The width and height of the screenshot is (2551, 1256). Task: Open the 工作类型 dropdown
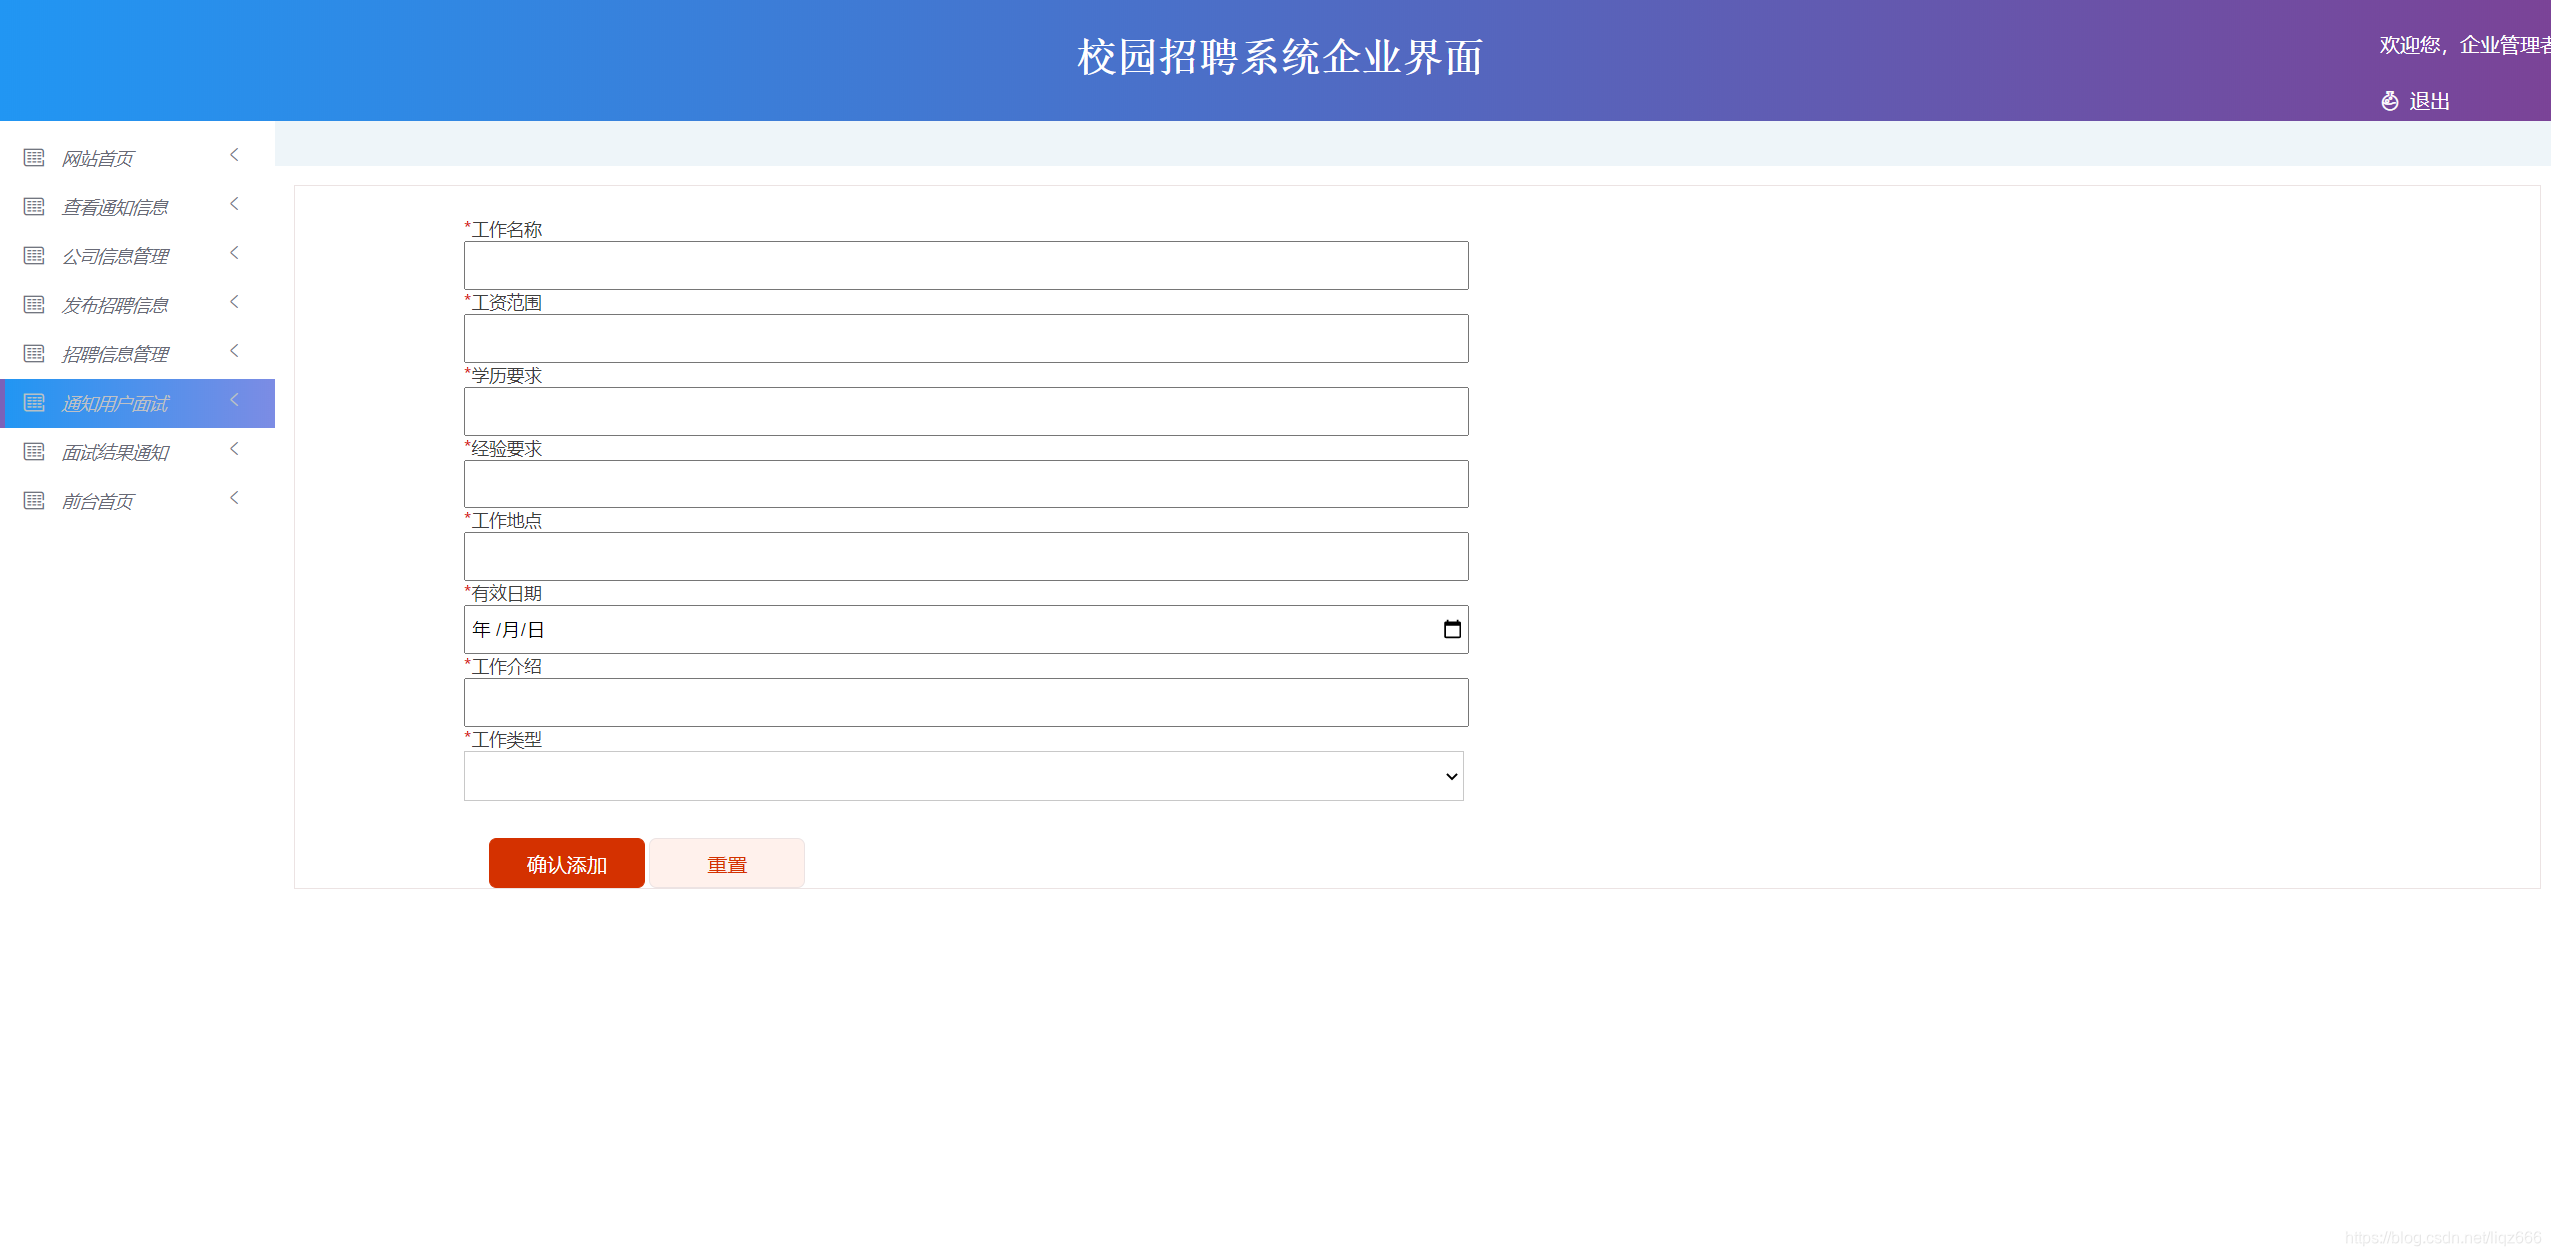point(964,776)
